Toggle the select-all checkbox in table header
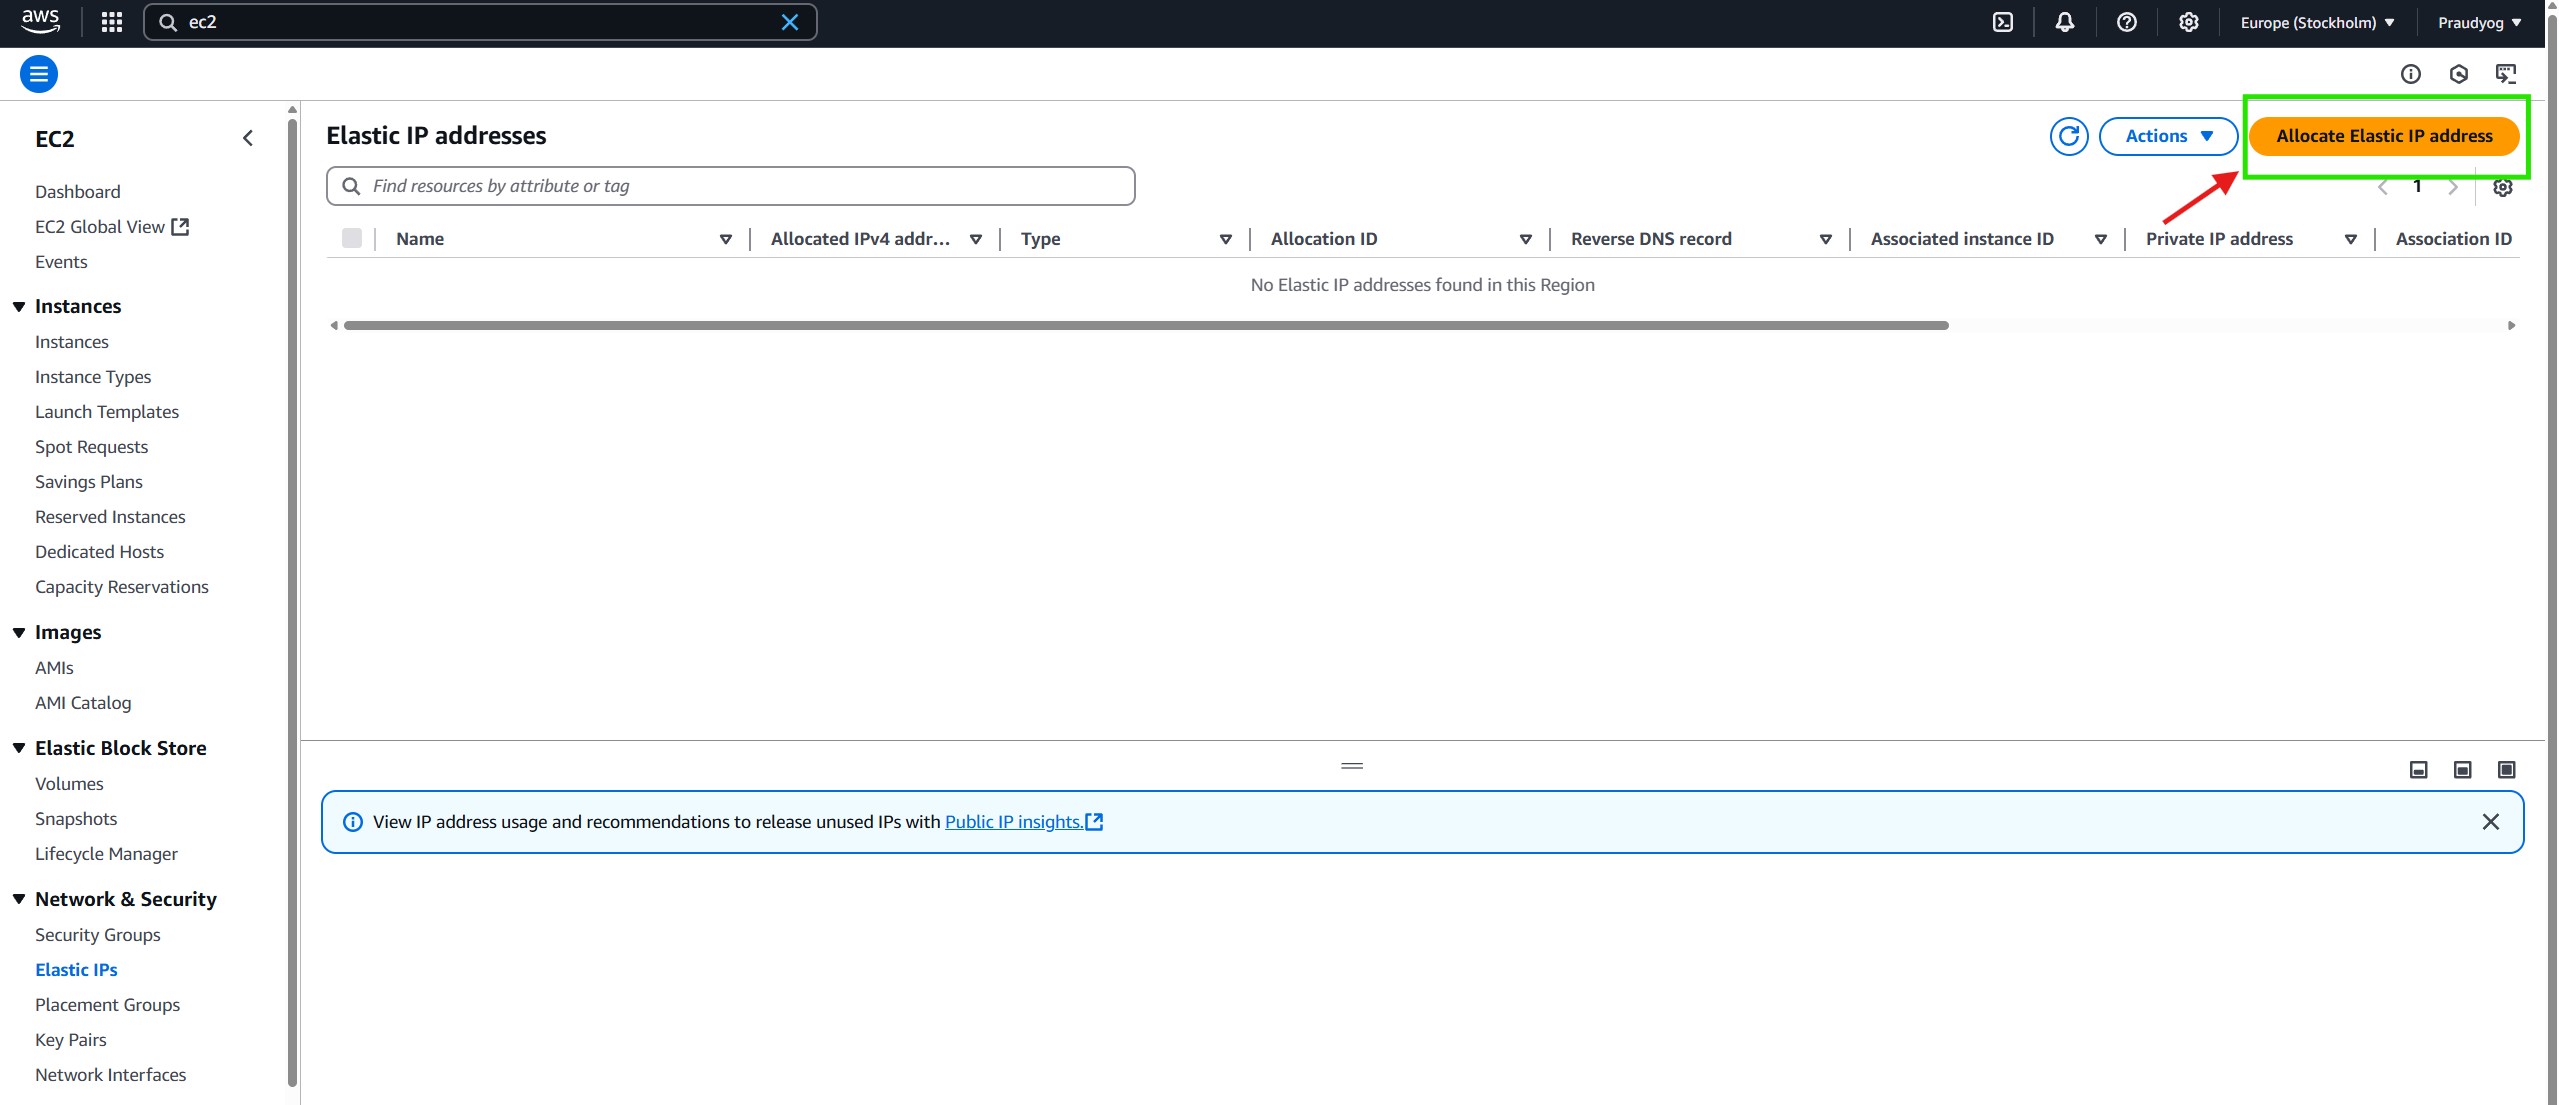This screenshot has width=2559, height=1105. 351,238
